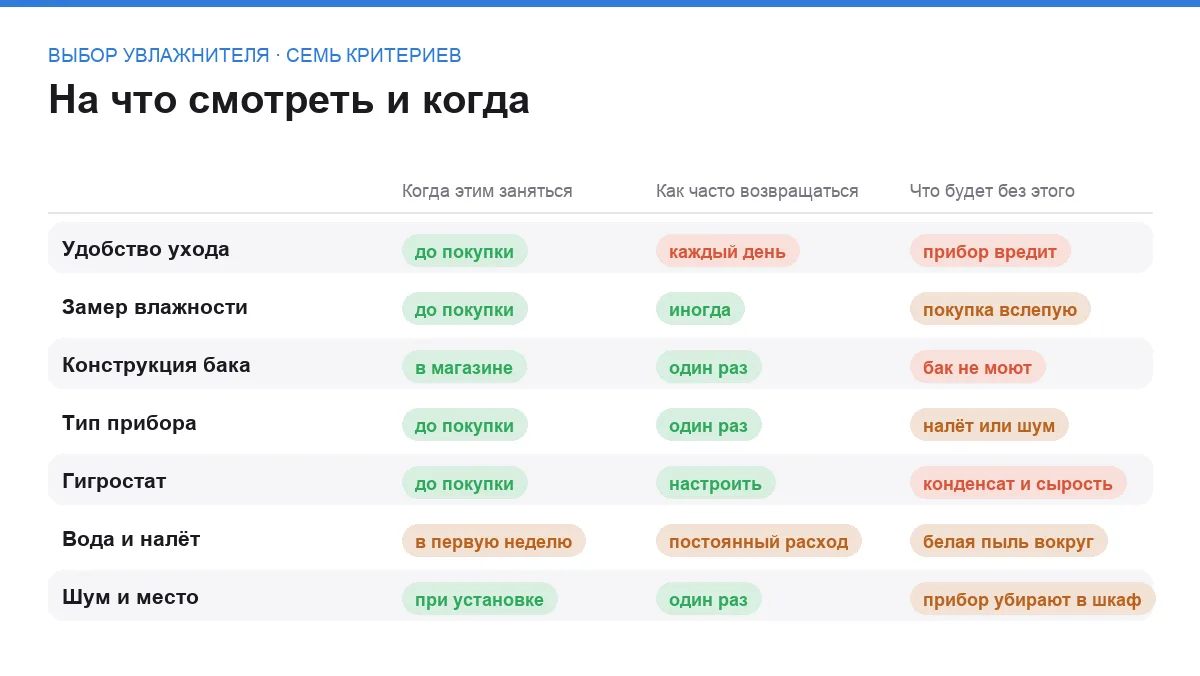Select "до покупки" tag in Удобство ухода row
The height and width of the screenshot is (676, 1200).
pos(464,251)
